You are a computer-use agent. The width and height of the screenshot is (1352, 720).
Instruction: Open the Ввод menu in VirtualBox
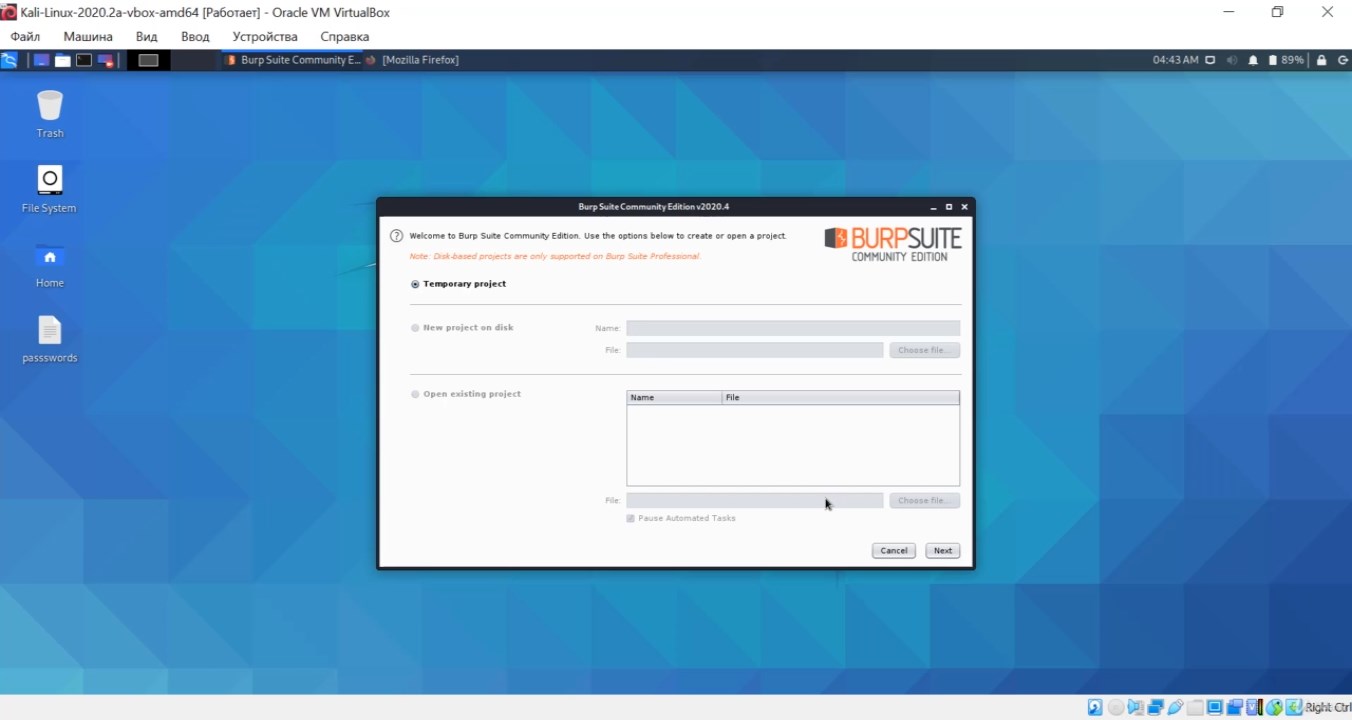[x=195, y=37]
